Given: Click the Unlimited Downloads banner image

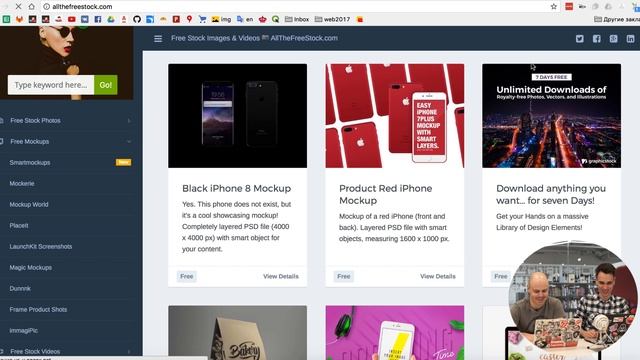Looking at the screenshot, I should coord(551,116).
